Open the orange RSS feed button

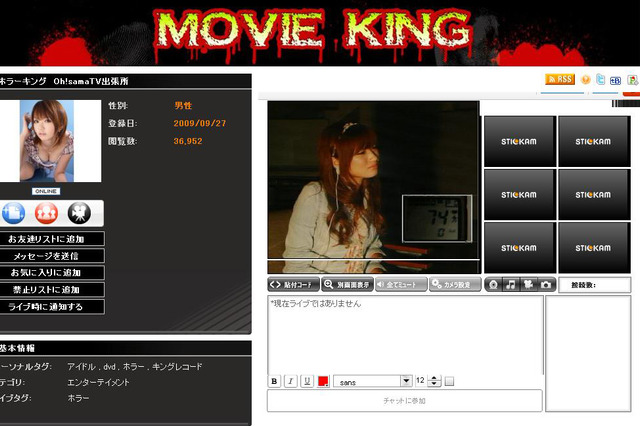(560, 79)
